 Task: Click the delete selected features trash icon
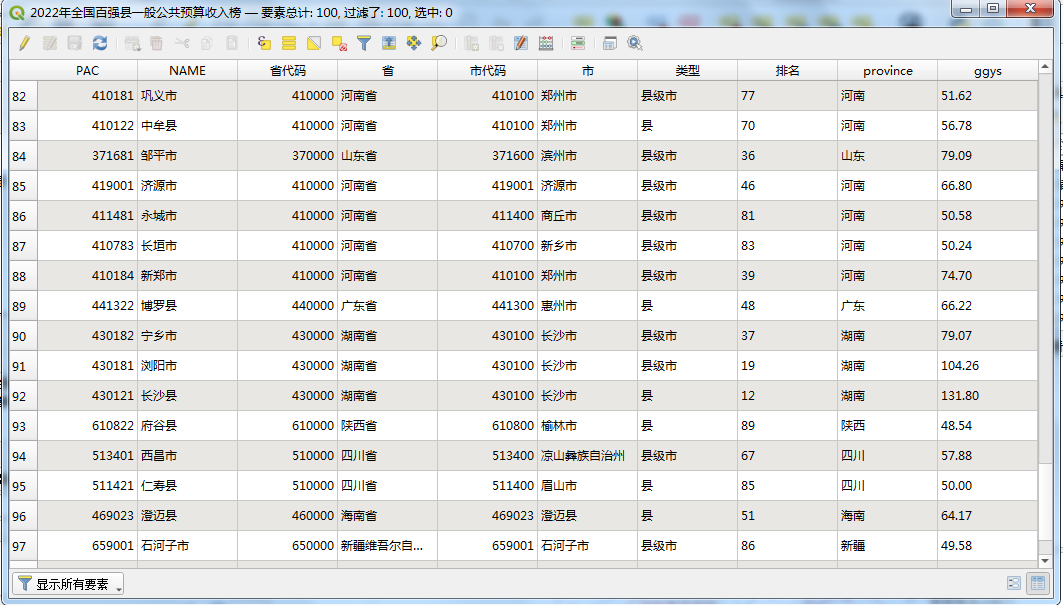(x=157, y=43)
